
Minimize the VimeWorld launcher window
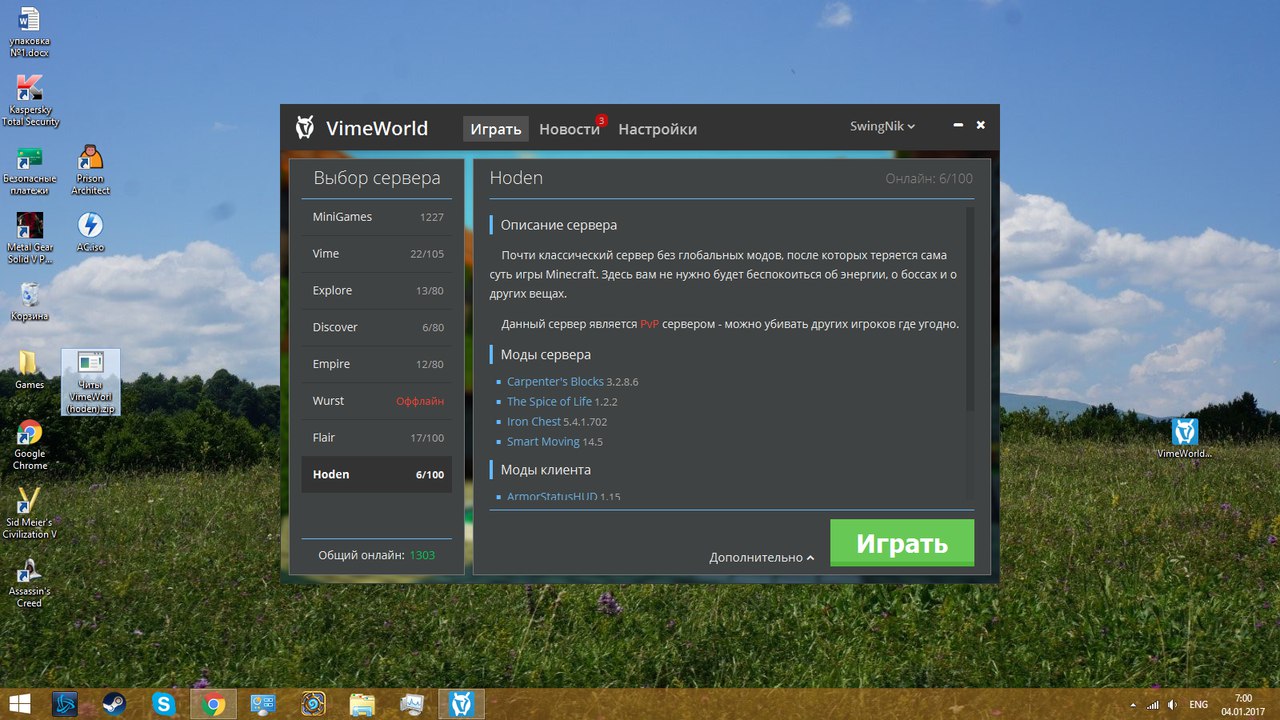point(958,126)
